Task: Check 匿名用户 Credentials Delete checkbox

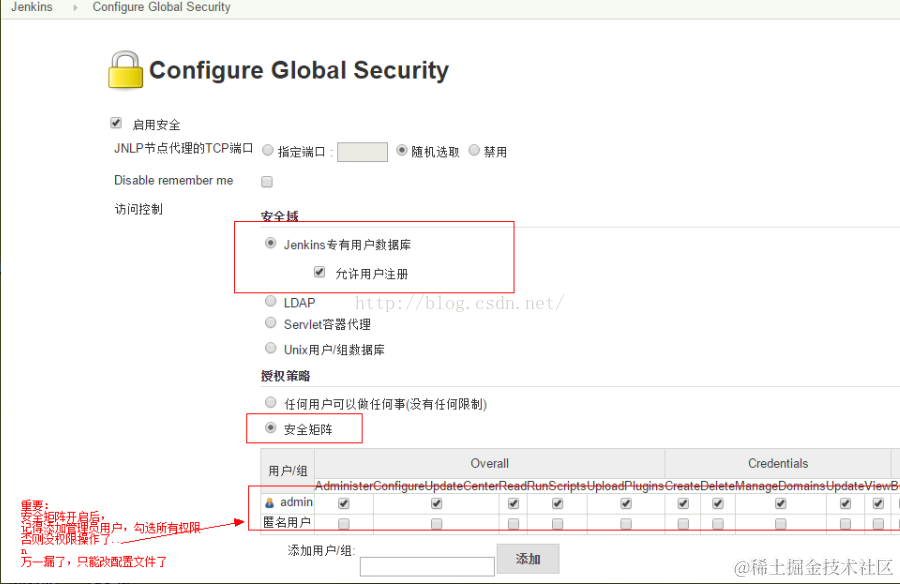Action: click(717, 524)
